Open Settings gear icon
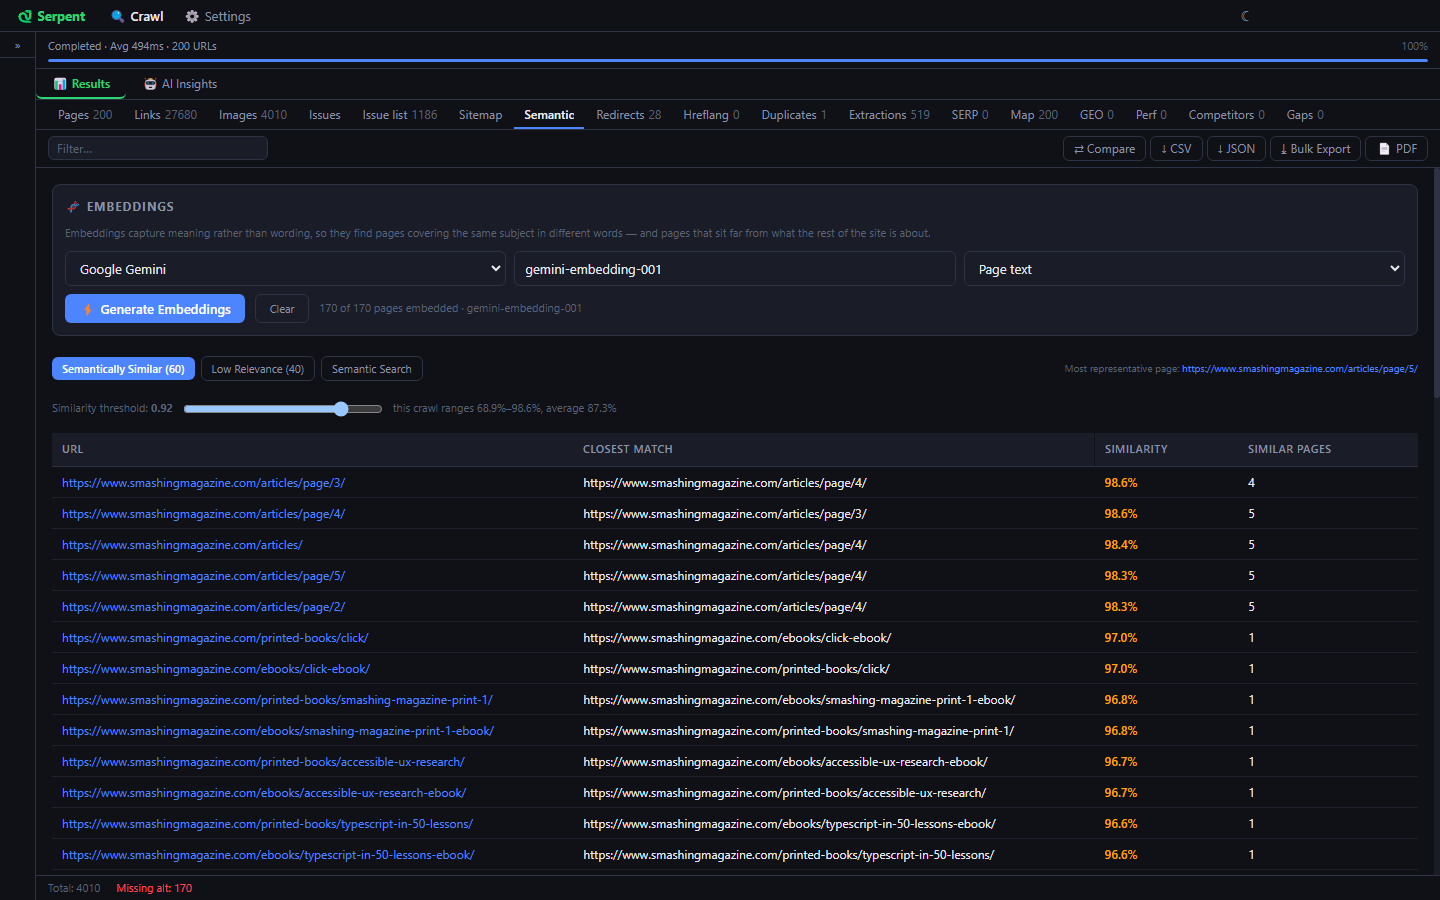Viewport: 1440px width, 900px height. [x=192, y=16]
